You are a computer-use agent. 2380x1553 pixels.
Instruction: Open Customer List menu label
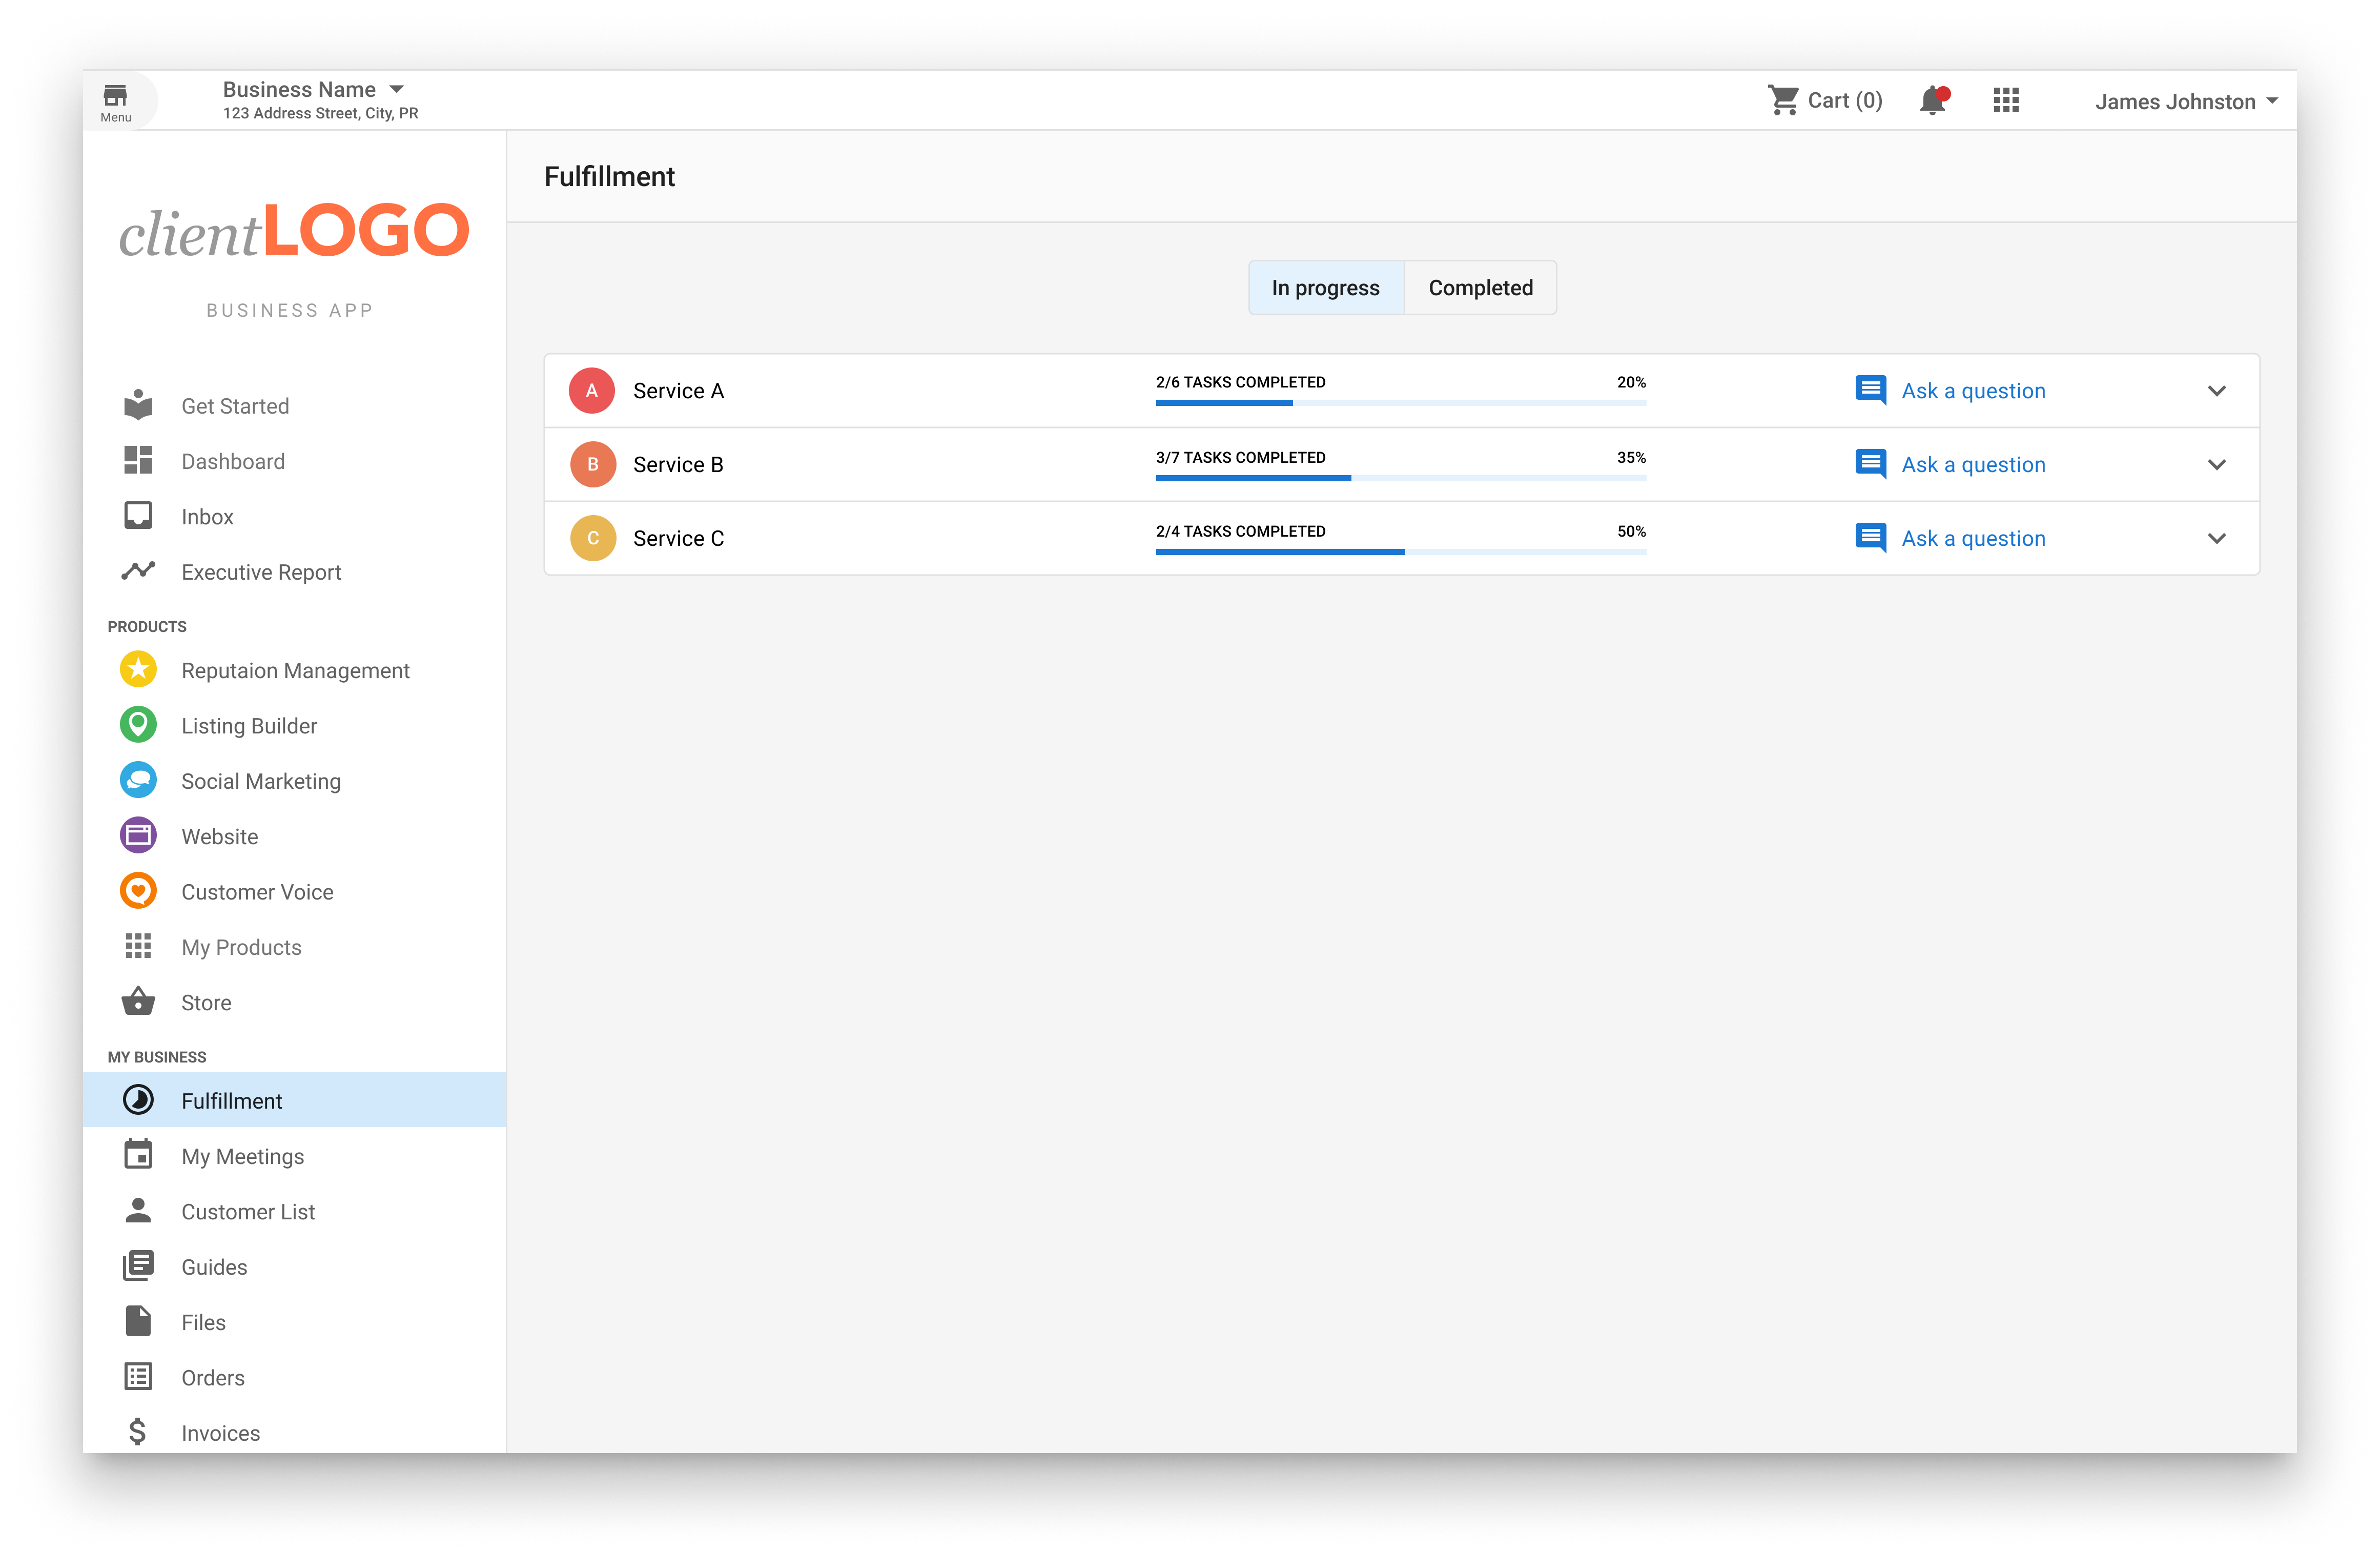pyautogui.click(x=248, y=1211)
